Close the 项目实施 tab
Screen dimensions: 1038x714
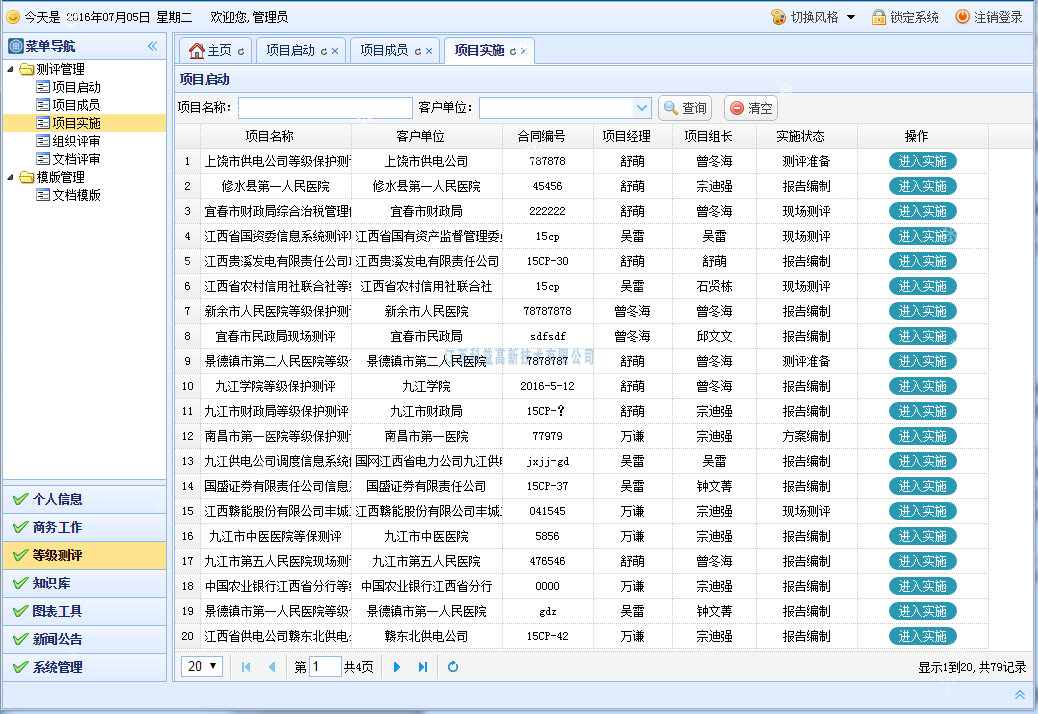point(524,51)
